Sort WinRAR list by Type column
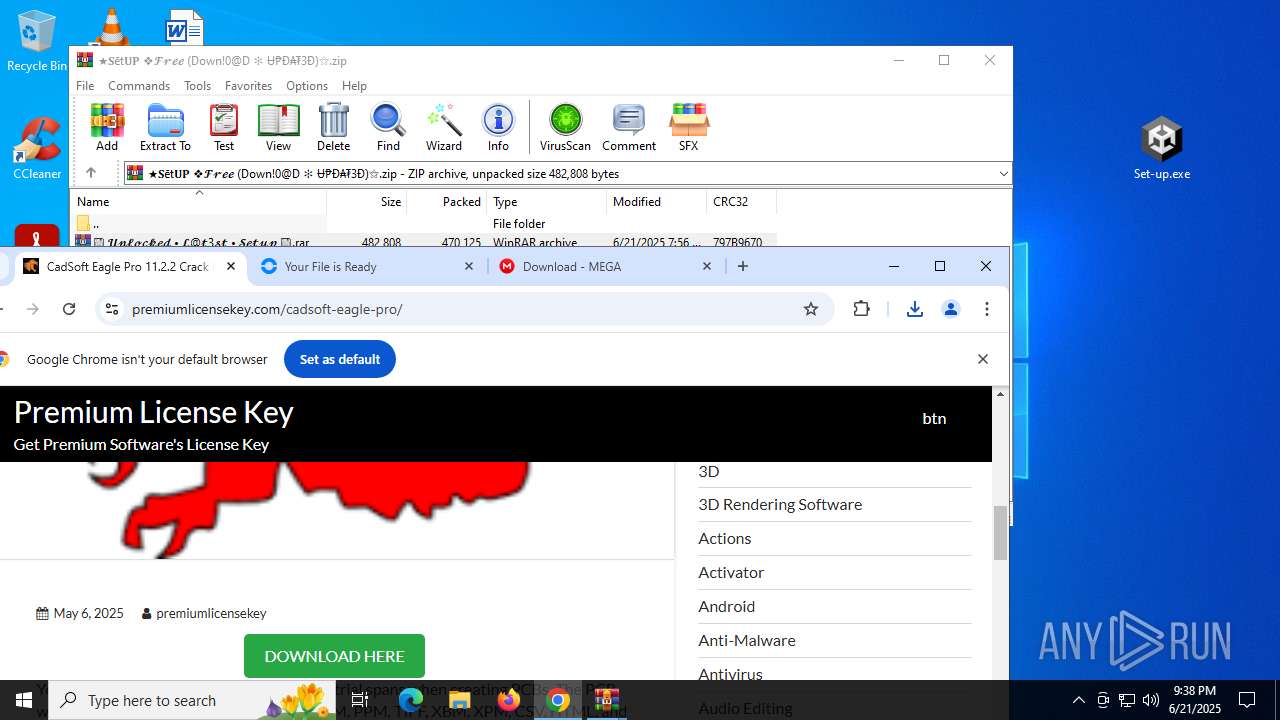 tap(546, 202)
